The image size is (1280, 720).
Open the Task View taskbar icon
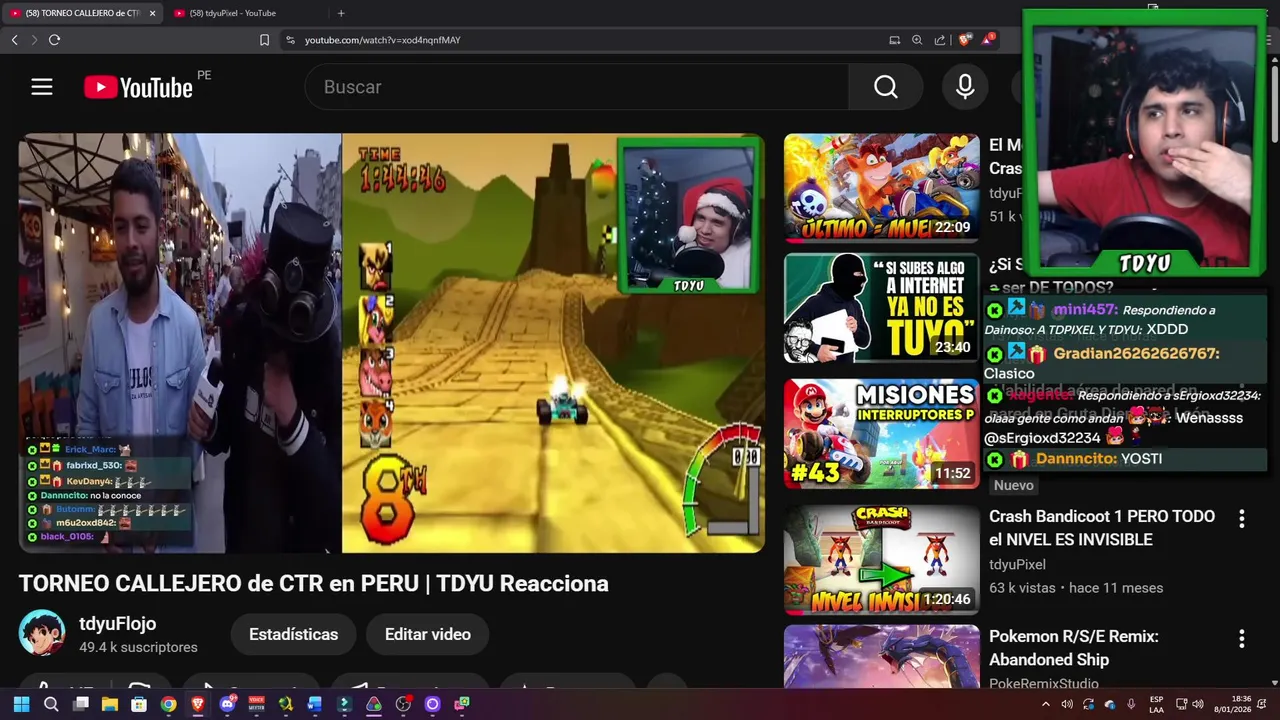pos(81,704)
